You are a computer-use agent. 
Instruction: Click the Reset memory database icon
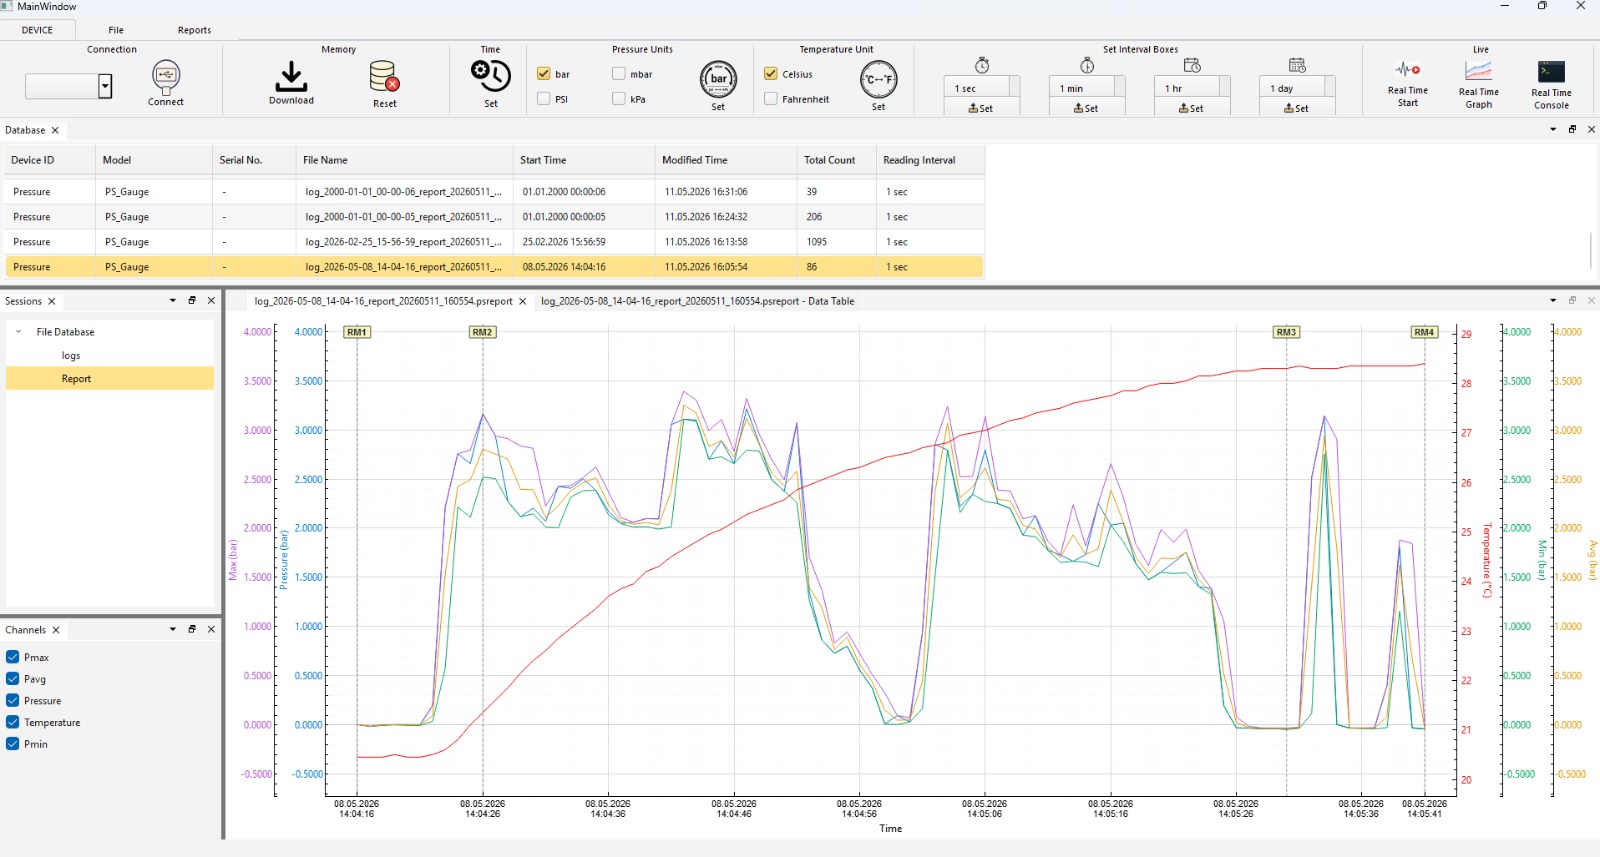click(x=385, y=77)
